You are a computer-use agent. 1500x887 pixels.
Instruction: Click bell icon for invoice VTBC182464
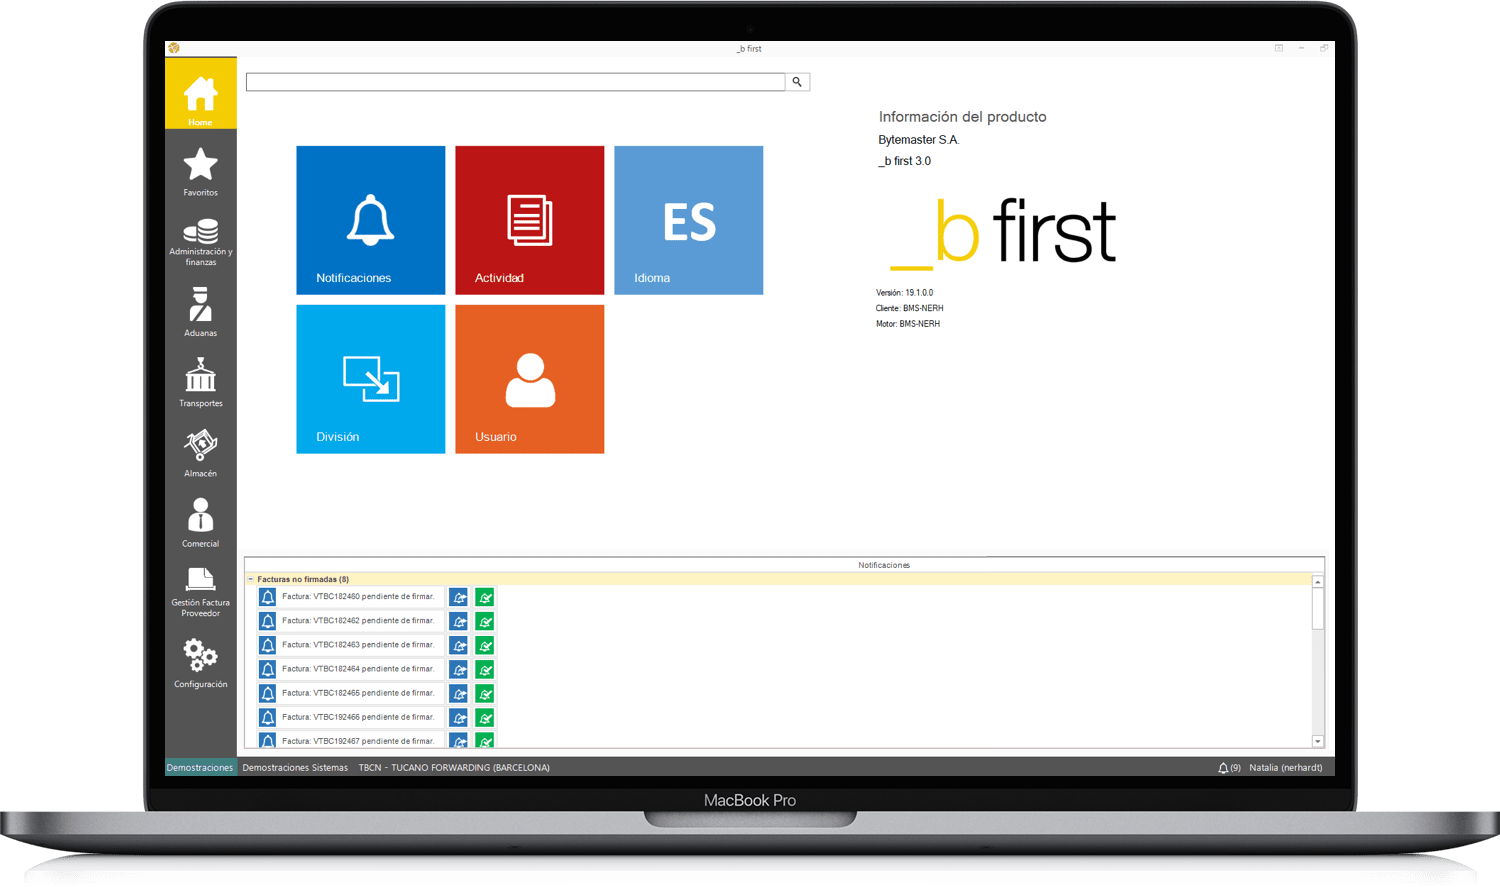coord(267,669)
